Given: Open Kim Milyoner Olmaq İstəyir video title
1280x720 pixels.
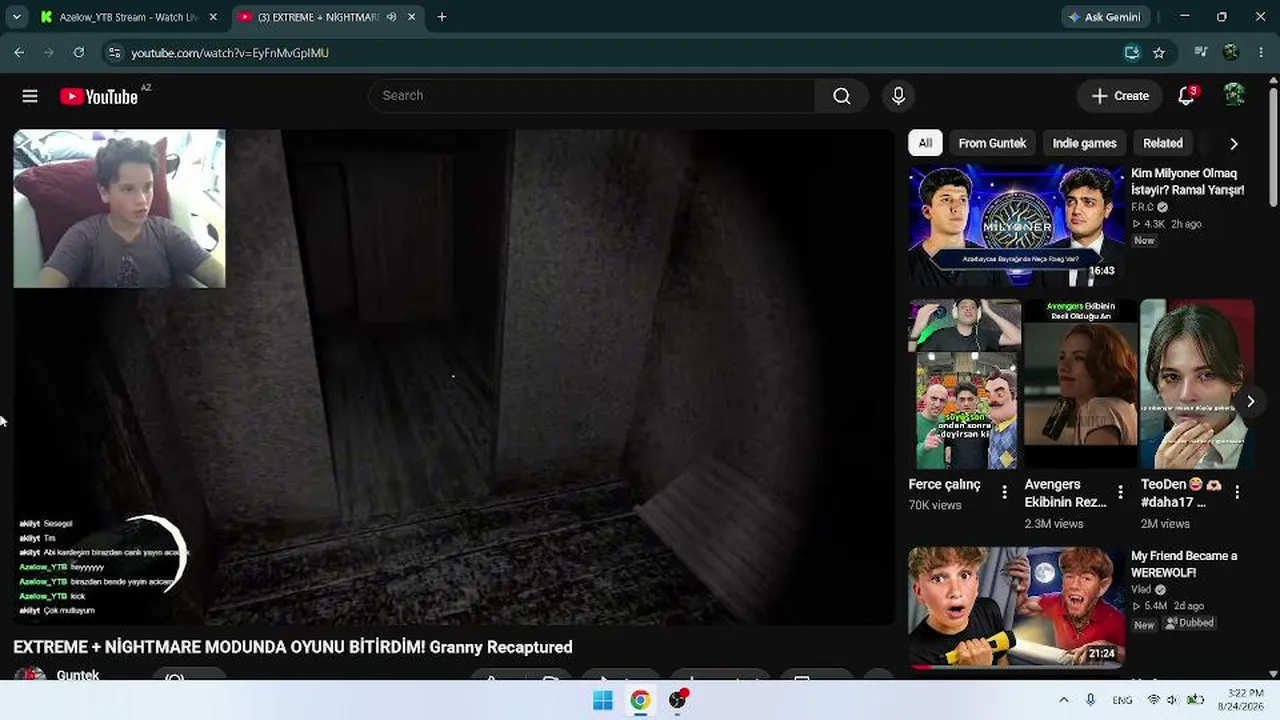Looking at the screenshot, I should click(1188, 182).
